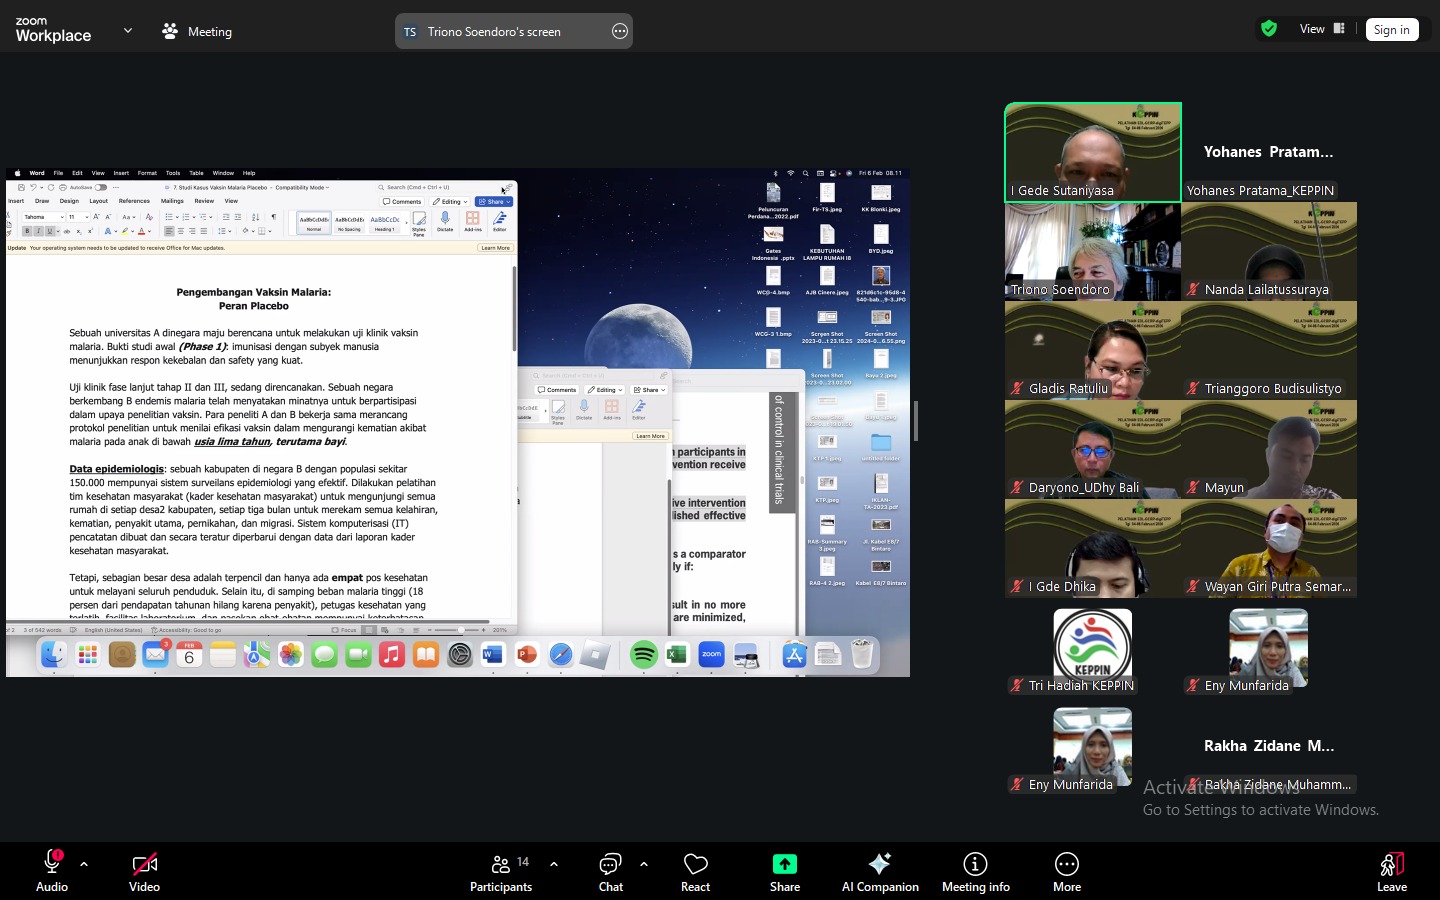Image resolution: width=1440 pixels, height=900 pixels.
Task: Click the green encryption shield icon
Action: (x=1269, y=29)
